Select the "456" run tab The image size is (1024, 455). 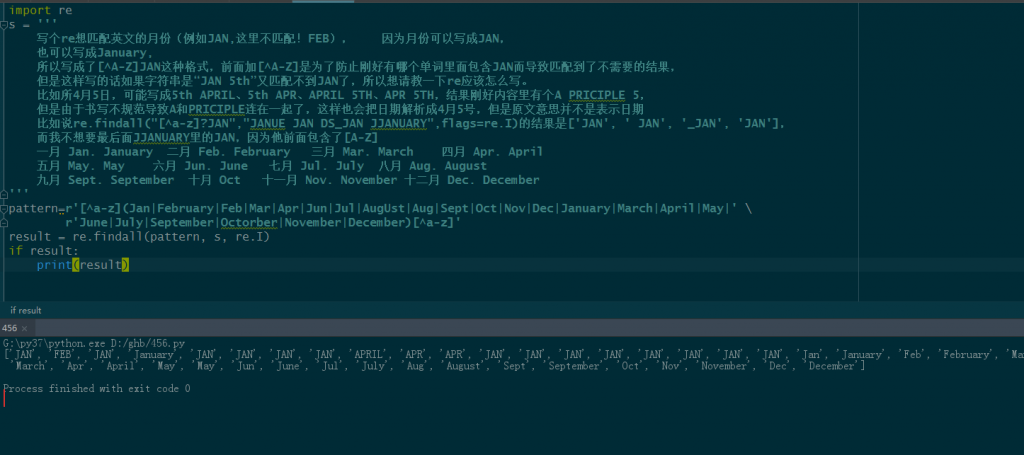point(10,327)
